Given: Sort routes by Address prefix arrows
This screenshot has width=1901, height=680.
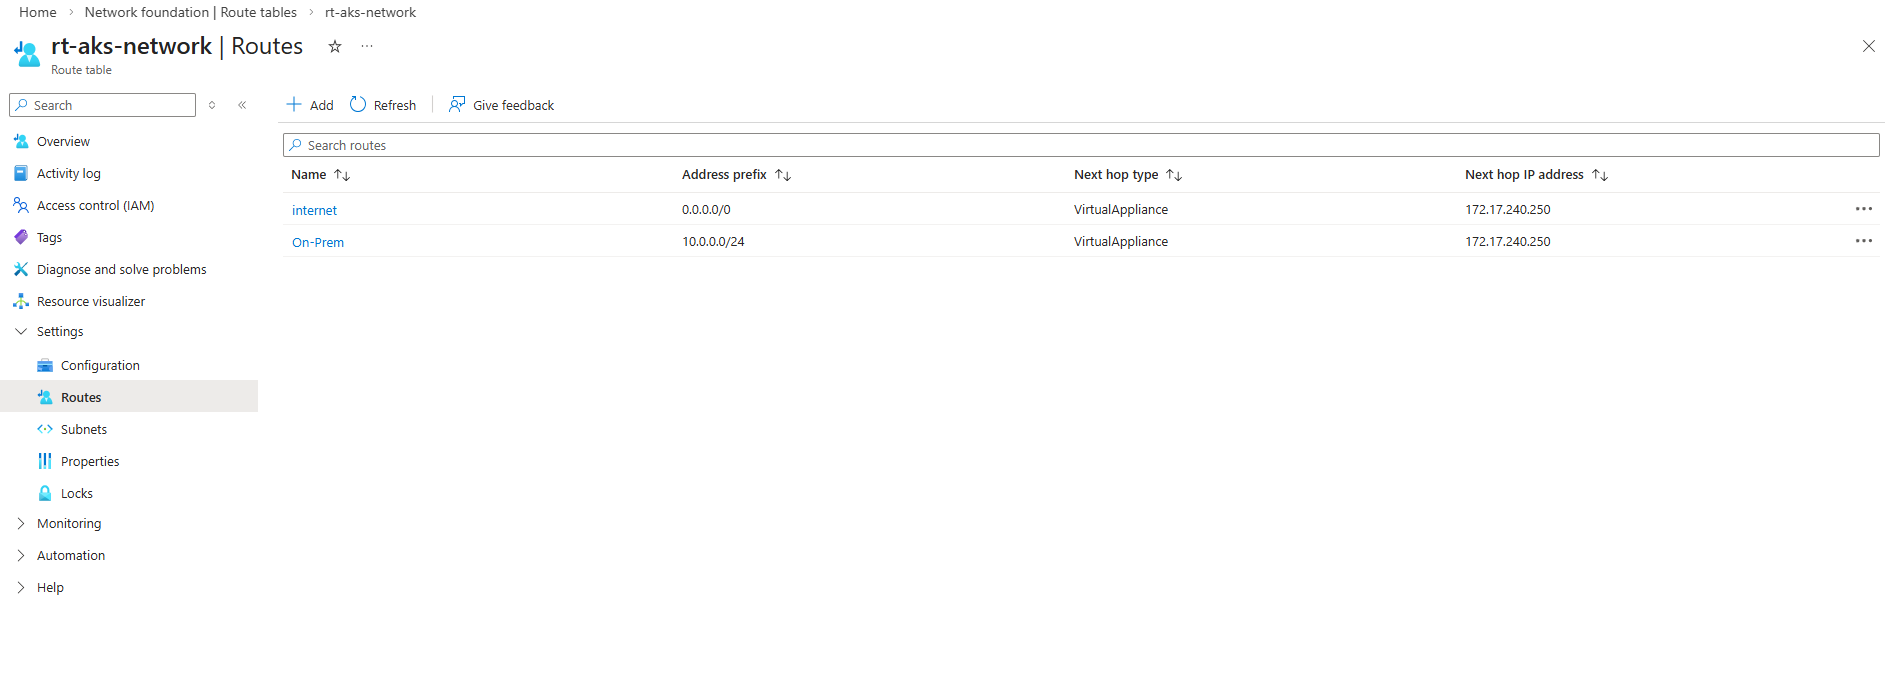Looking at the screenshot, I should click(783, 175).
